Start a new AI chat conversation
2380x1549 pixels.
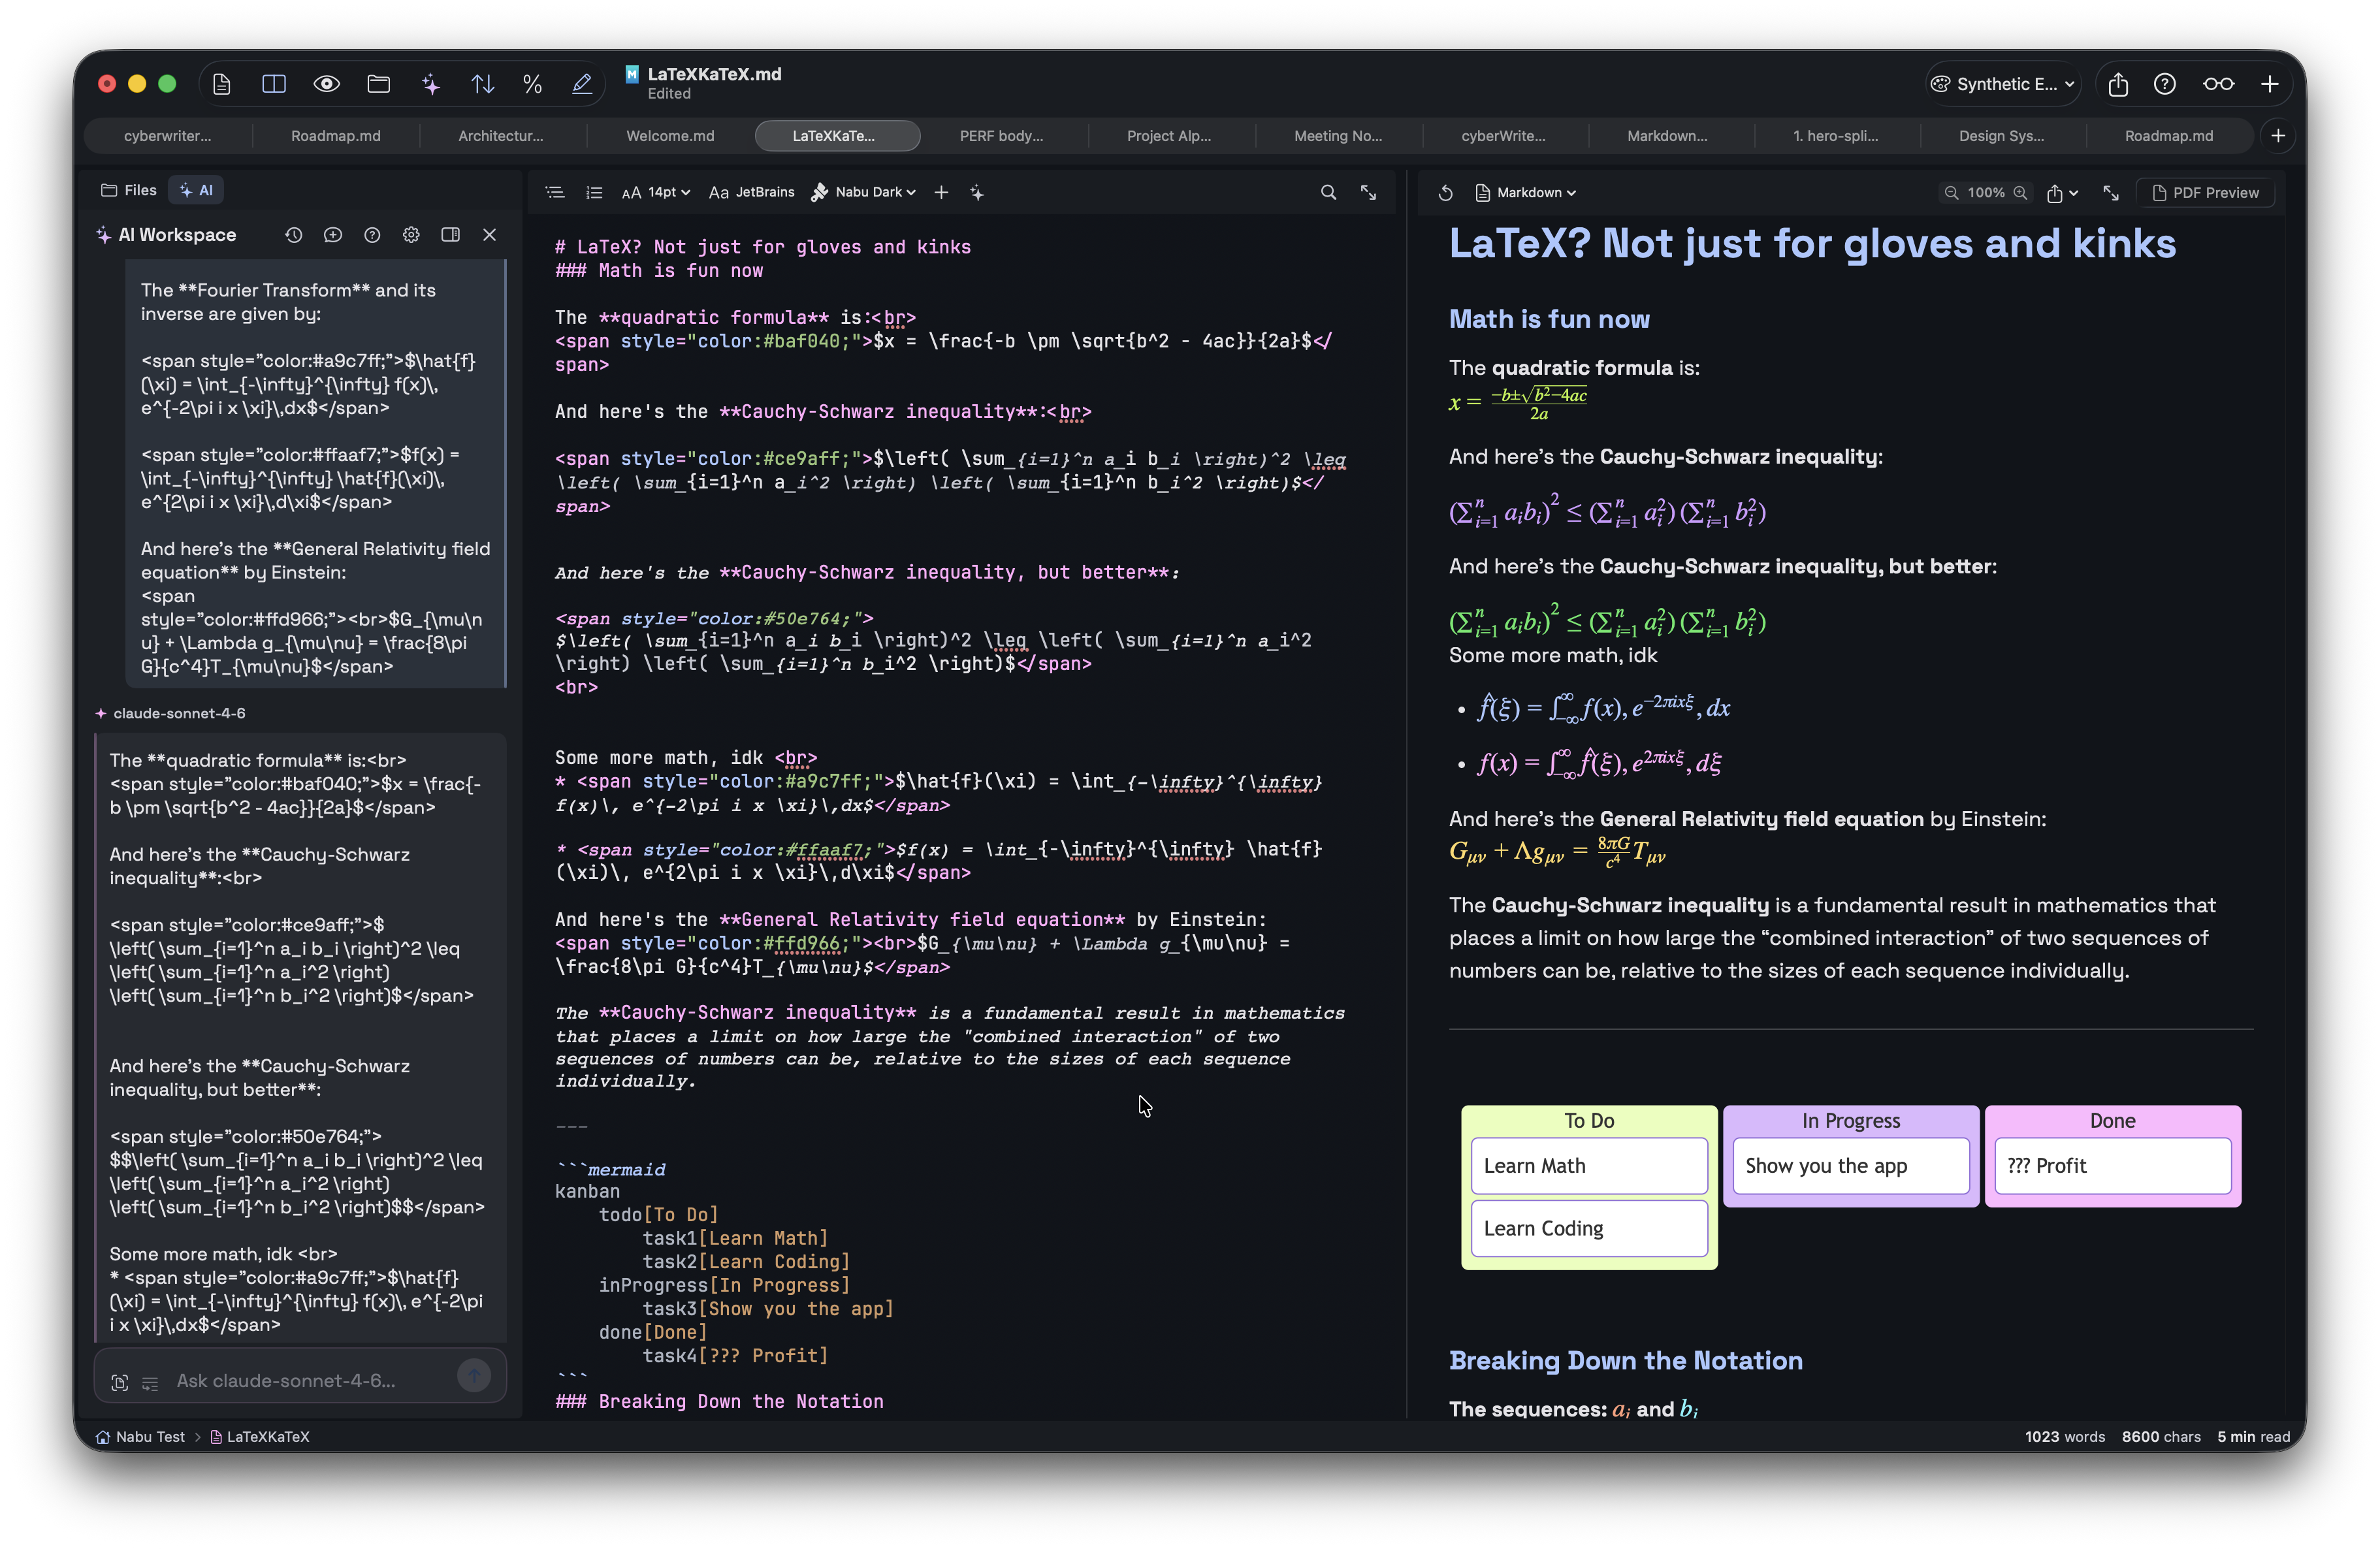pos(333,234)
